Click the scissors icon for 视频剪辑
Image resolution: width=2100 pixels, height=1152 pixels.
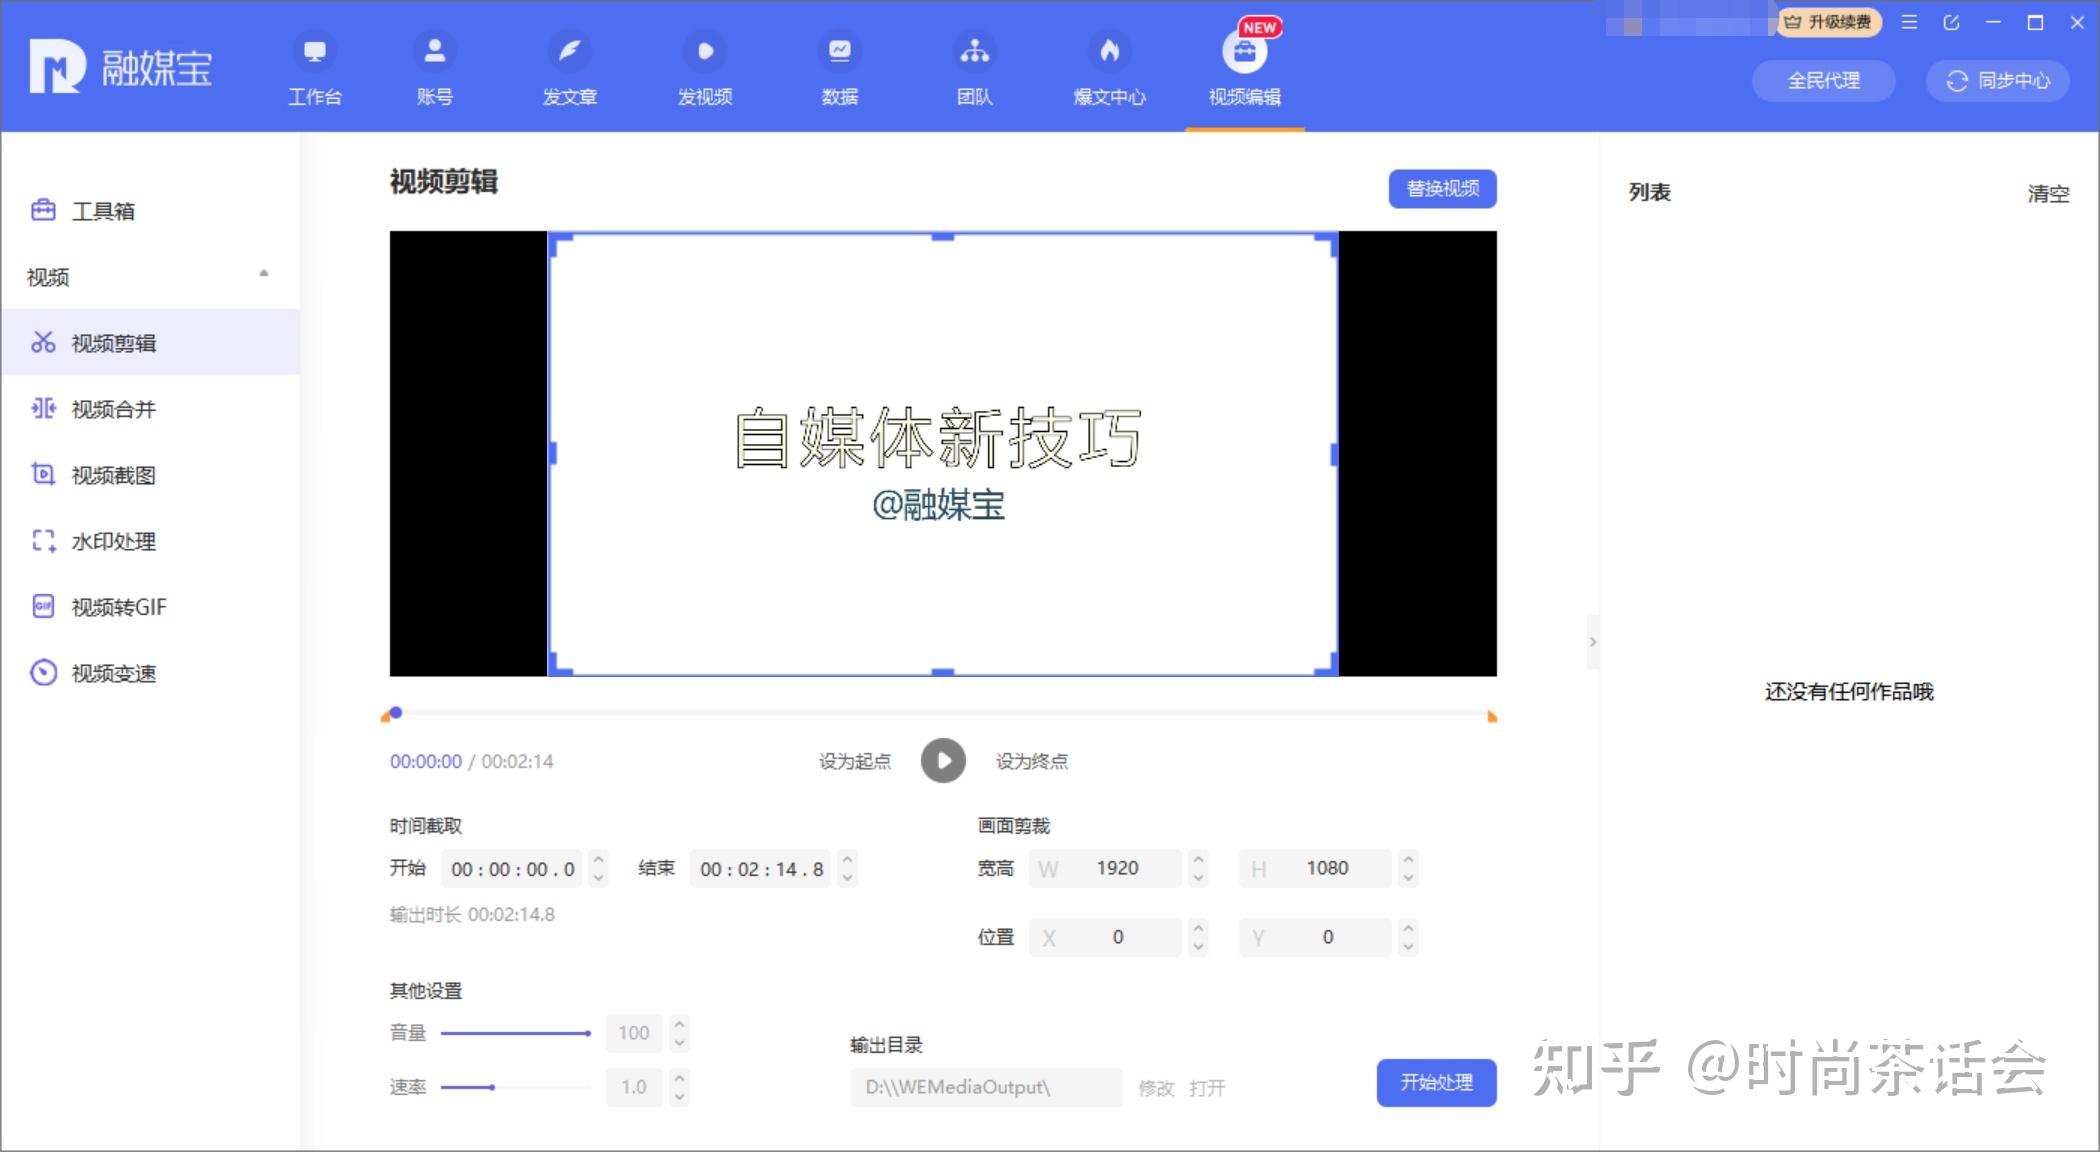click(x=43, y=342)
